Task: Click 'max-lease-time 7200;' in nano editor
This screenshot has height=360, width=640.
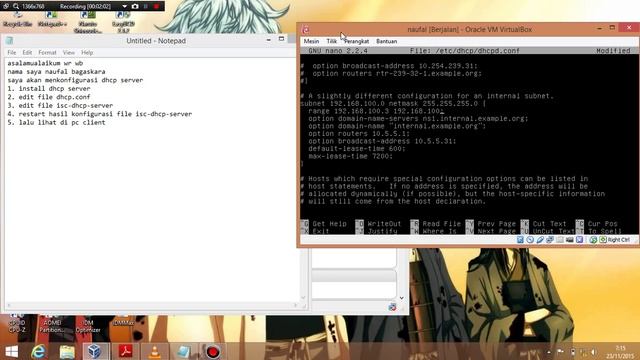Action: pos(351,156)
